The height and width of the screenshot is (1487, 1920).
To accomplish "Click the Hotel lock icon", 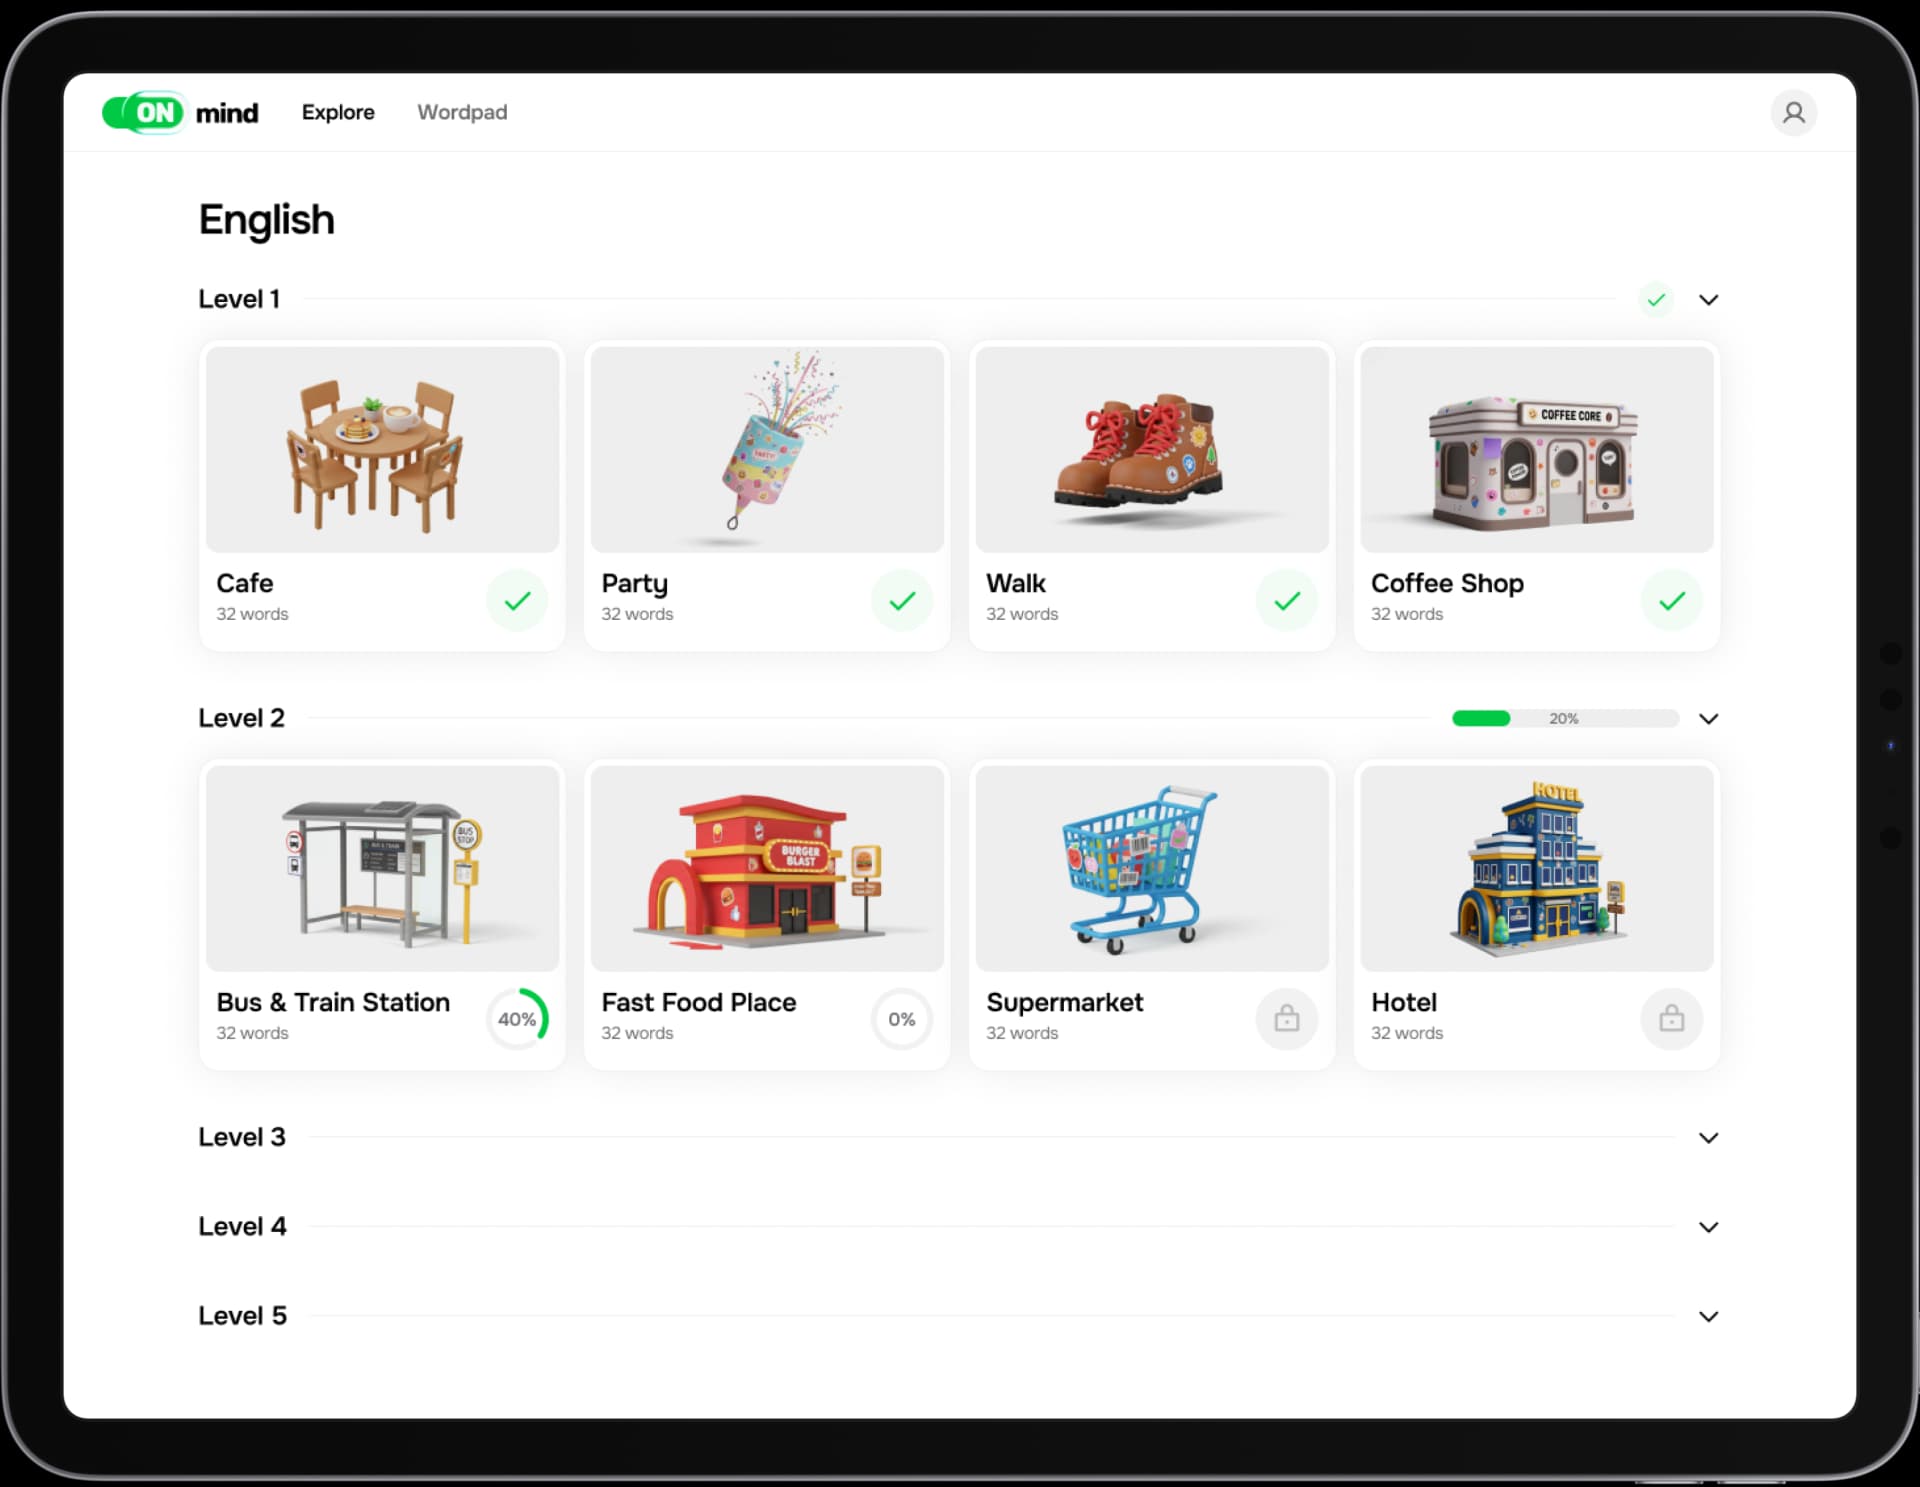I will point(1671,1018).
